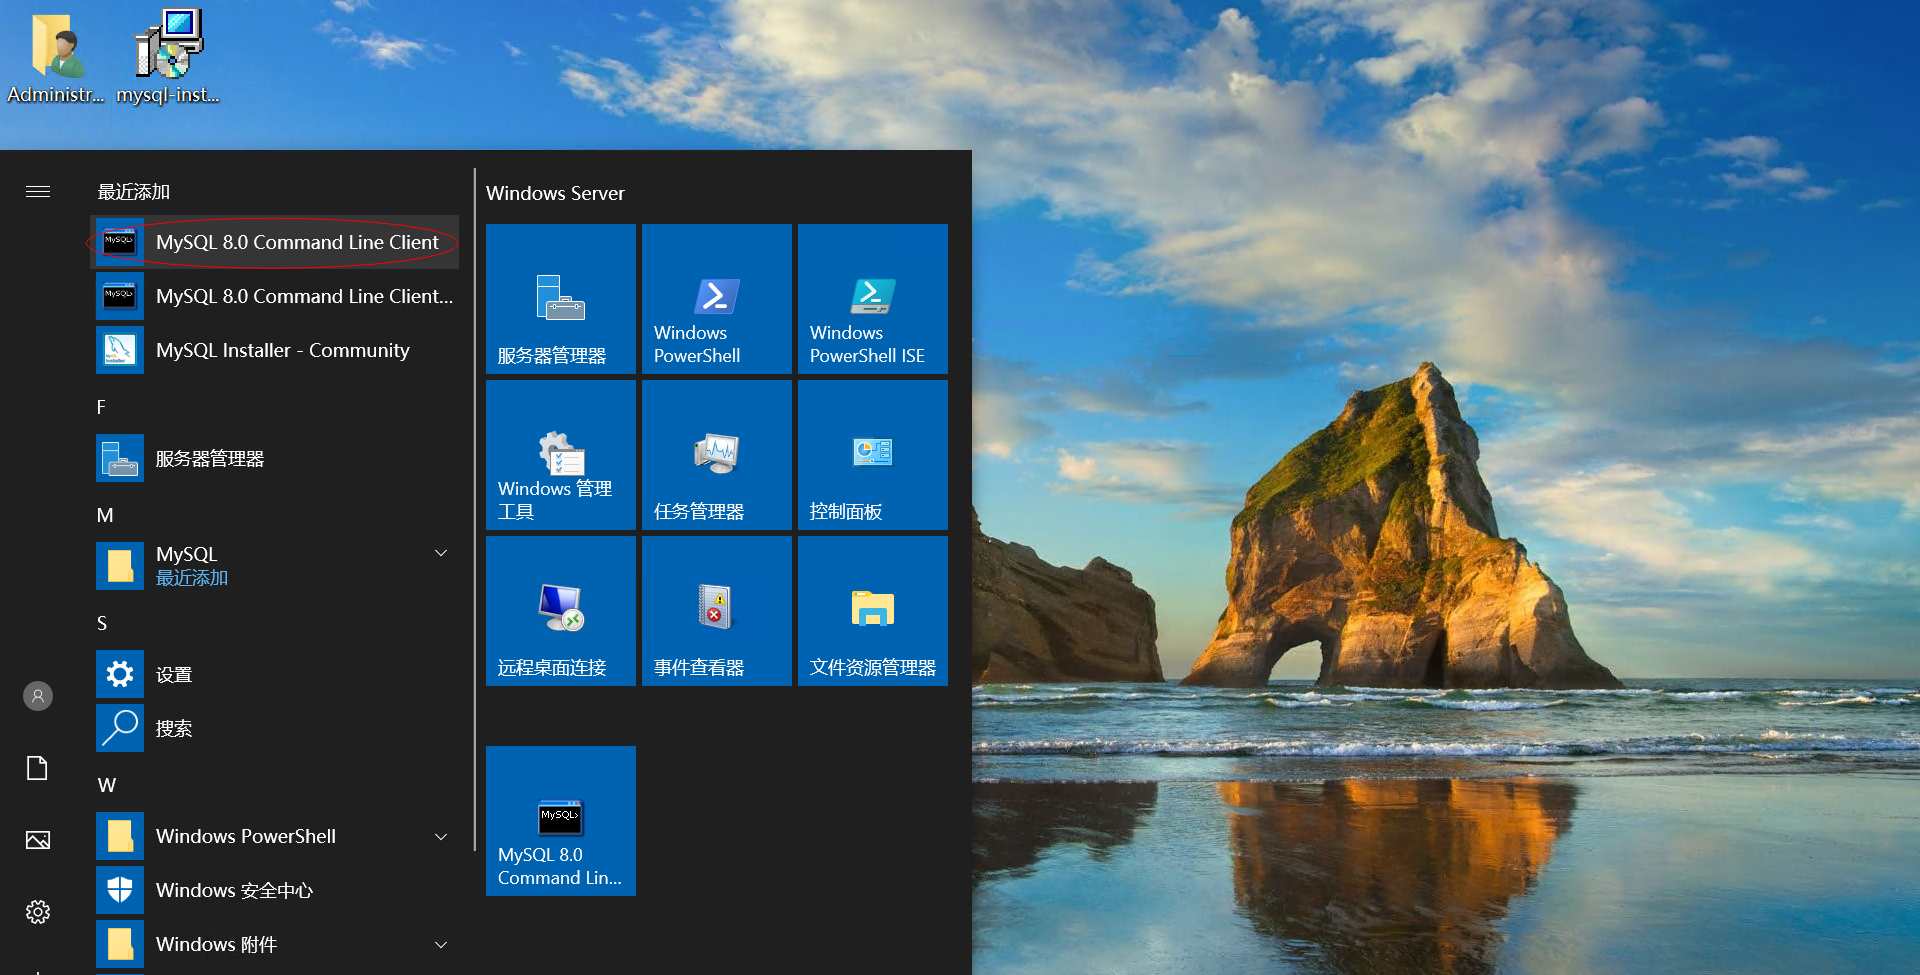Open the 远程桌面连接 tile
The image size is (1920, 975).
click(x=561, y=611)
